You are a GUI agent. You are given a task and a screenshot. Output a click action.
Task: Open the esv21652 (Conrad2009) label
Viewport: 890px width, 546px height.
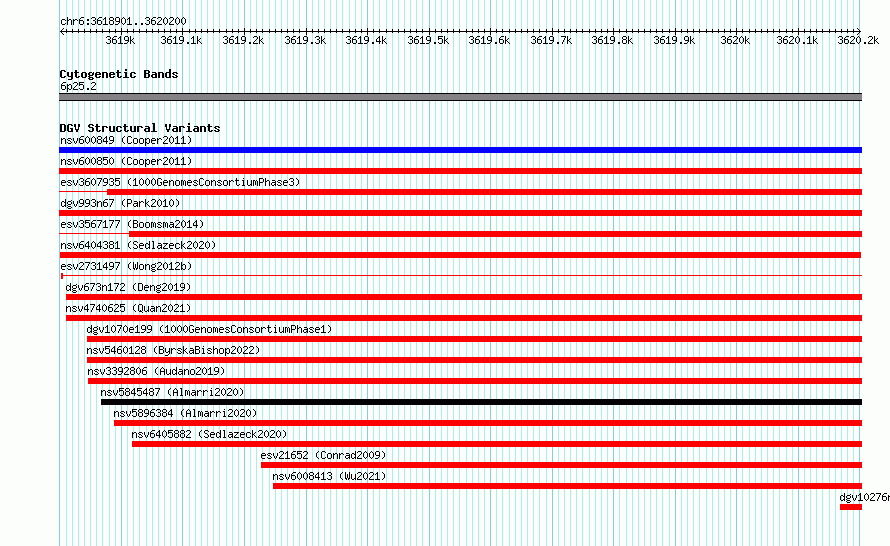[324, 455]
